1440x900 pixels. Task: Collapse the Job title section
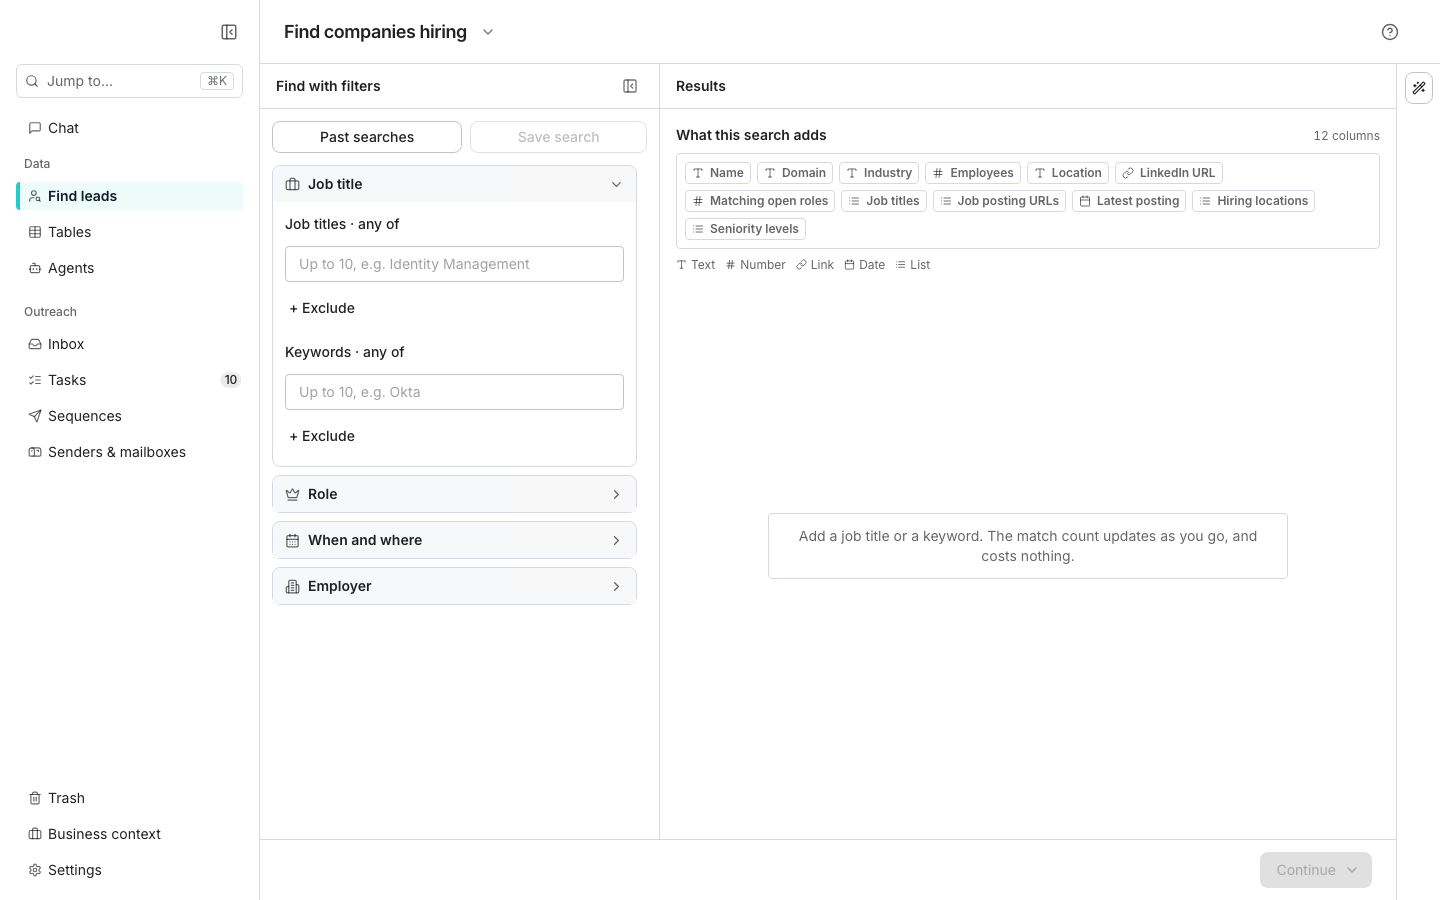pos(454,184)
